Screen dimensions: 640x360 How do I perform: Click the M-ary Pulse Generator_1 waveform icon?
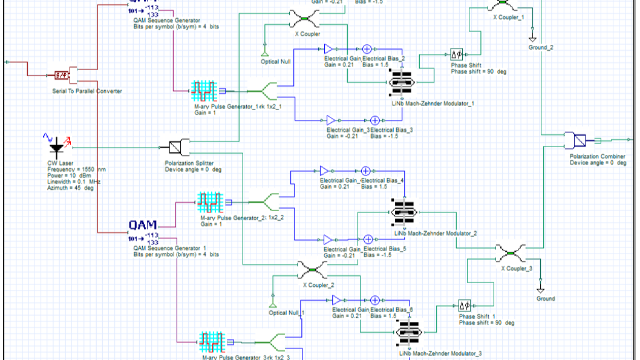click(204, 91)
